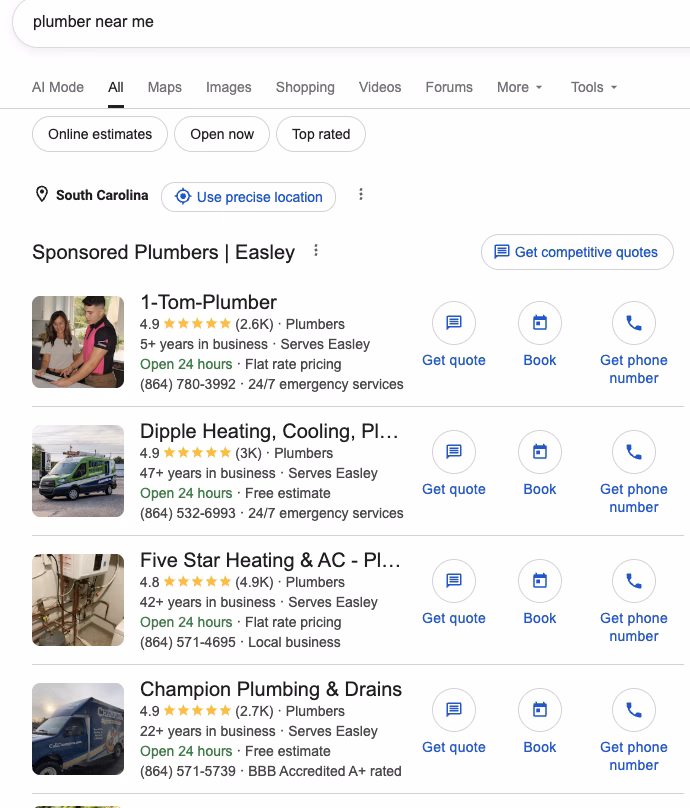
Task: Click Get quote icon for 1-Tom-Plumber
Action: tap(453, 323)
